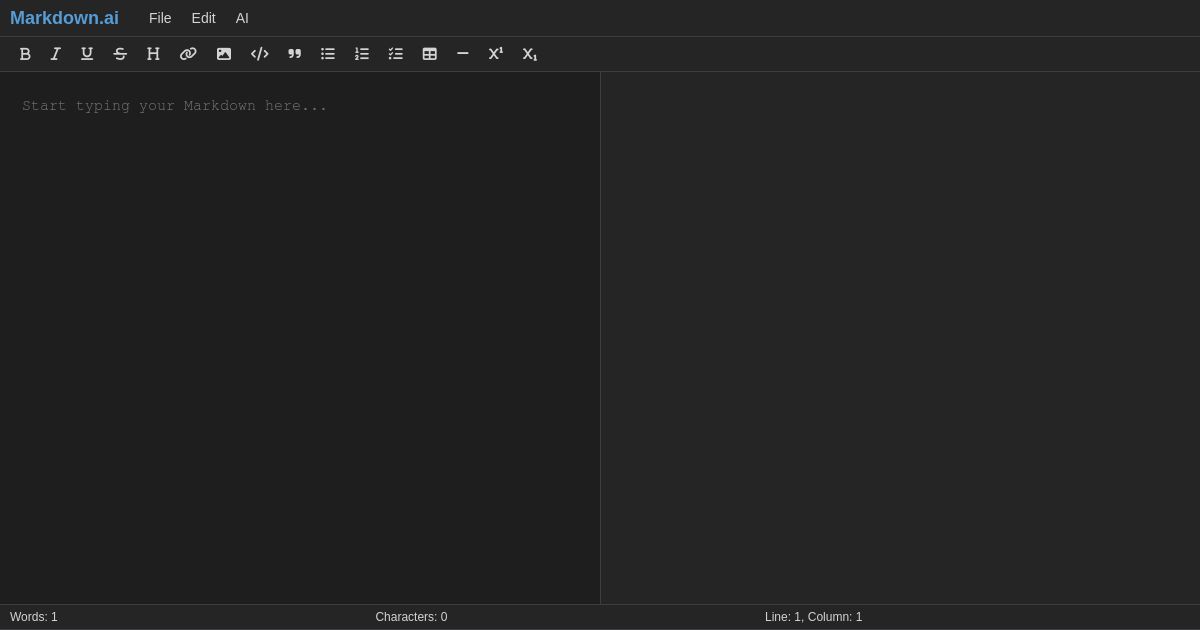Insert a table
This screenshot has width=1200, height=630.
(x=430, y=54)
